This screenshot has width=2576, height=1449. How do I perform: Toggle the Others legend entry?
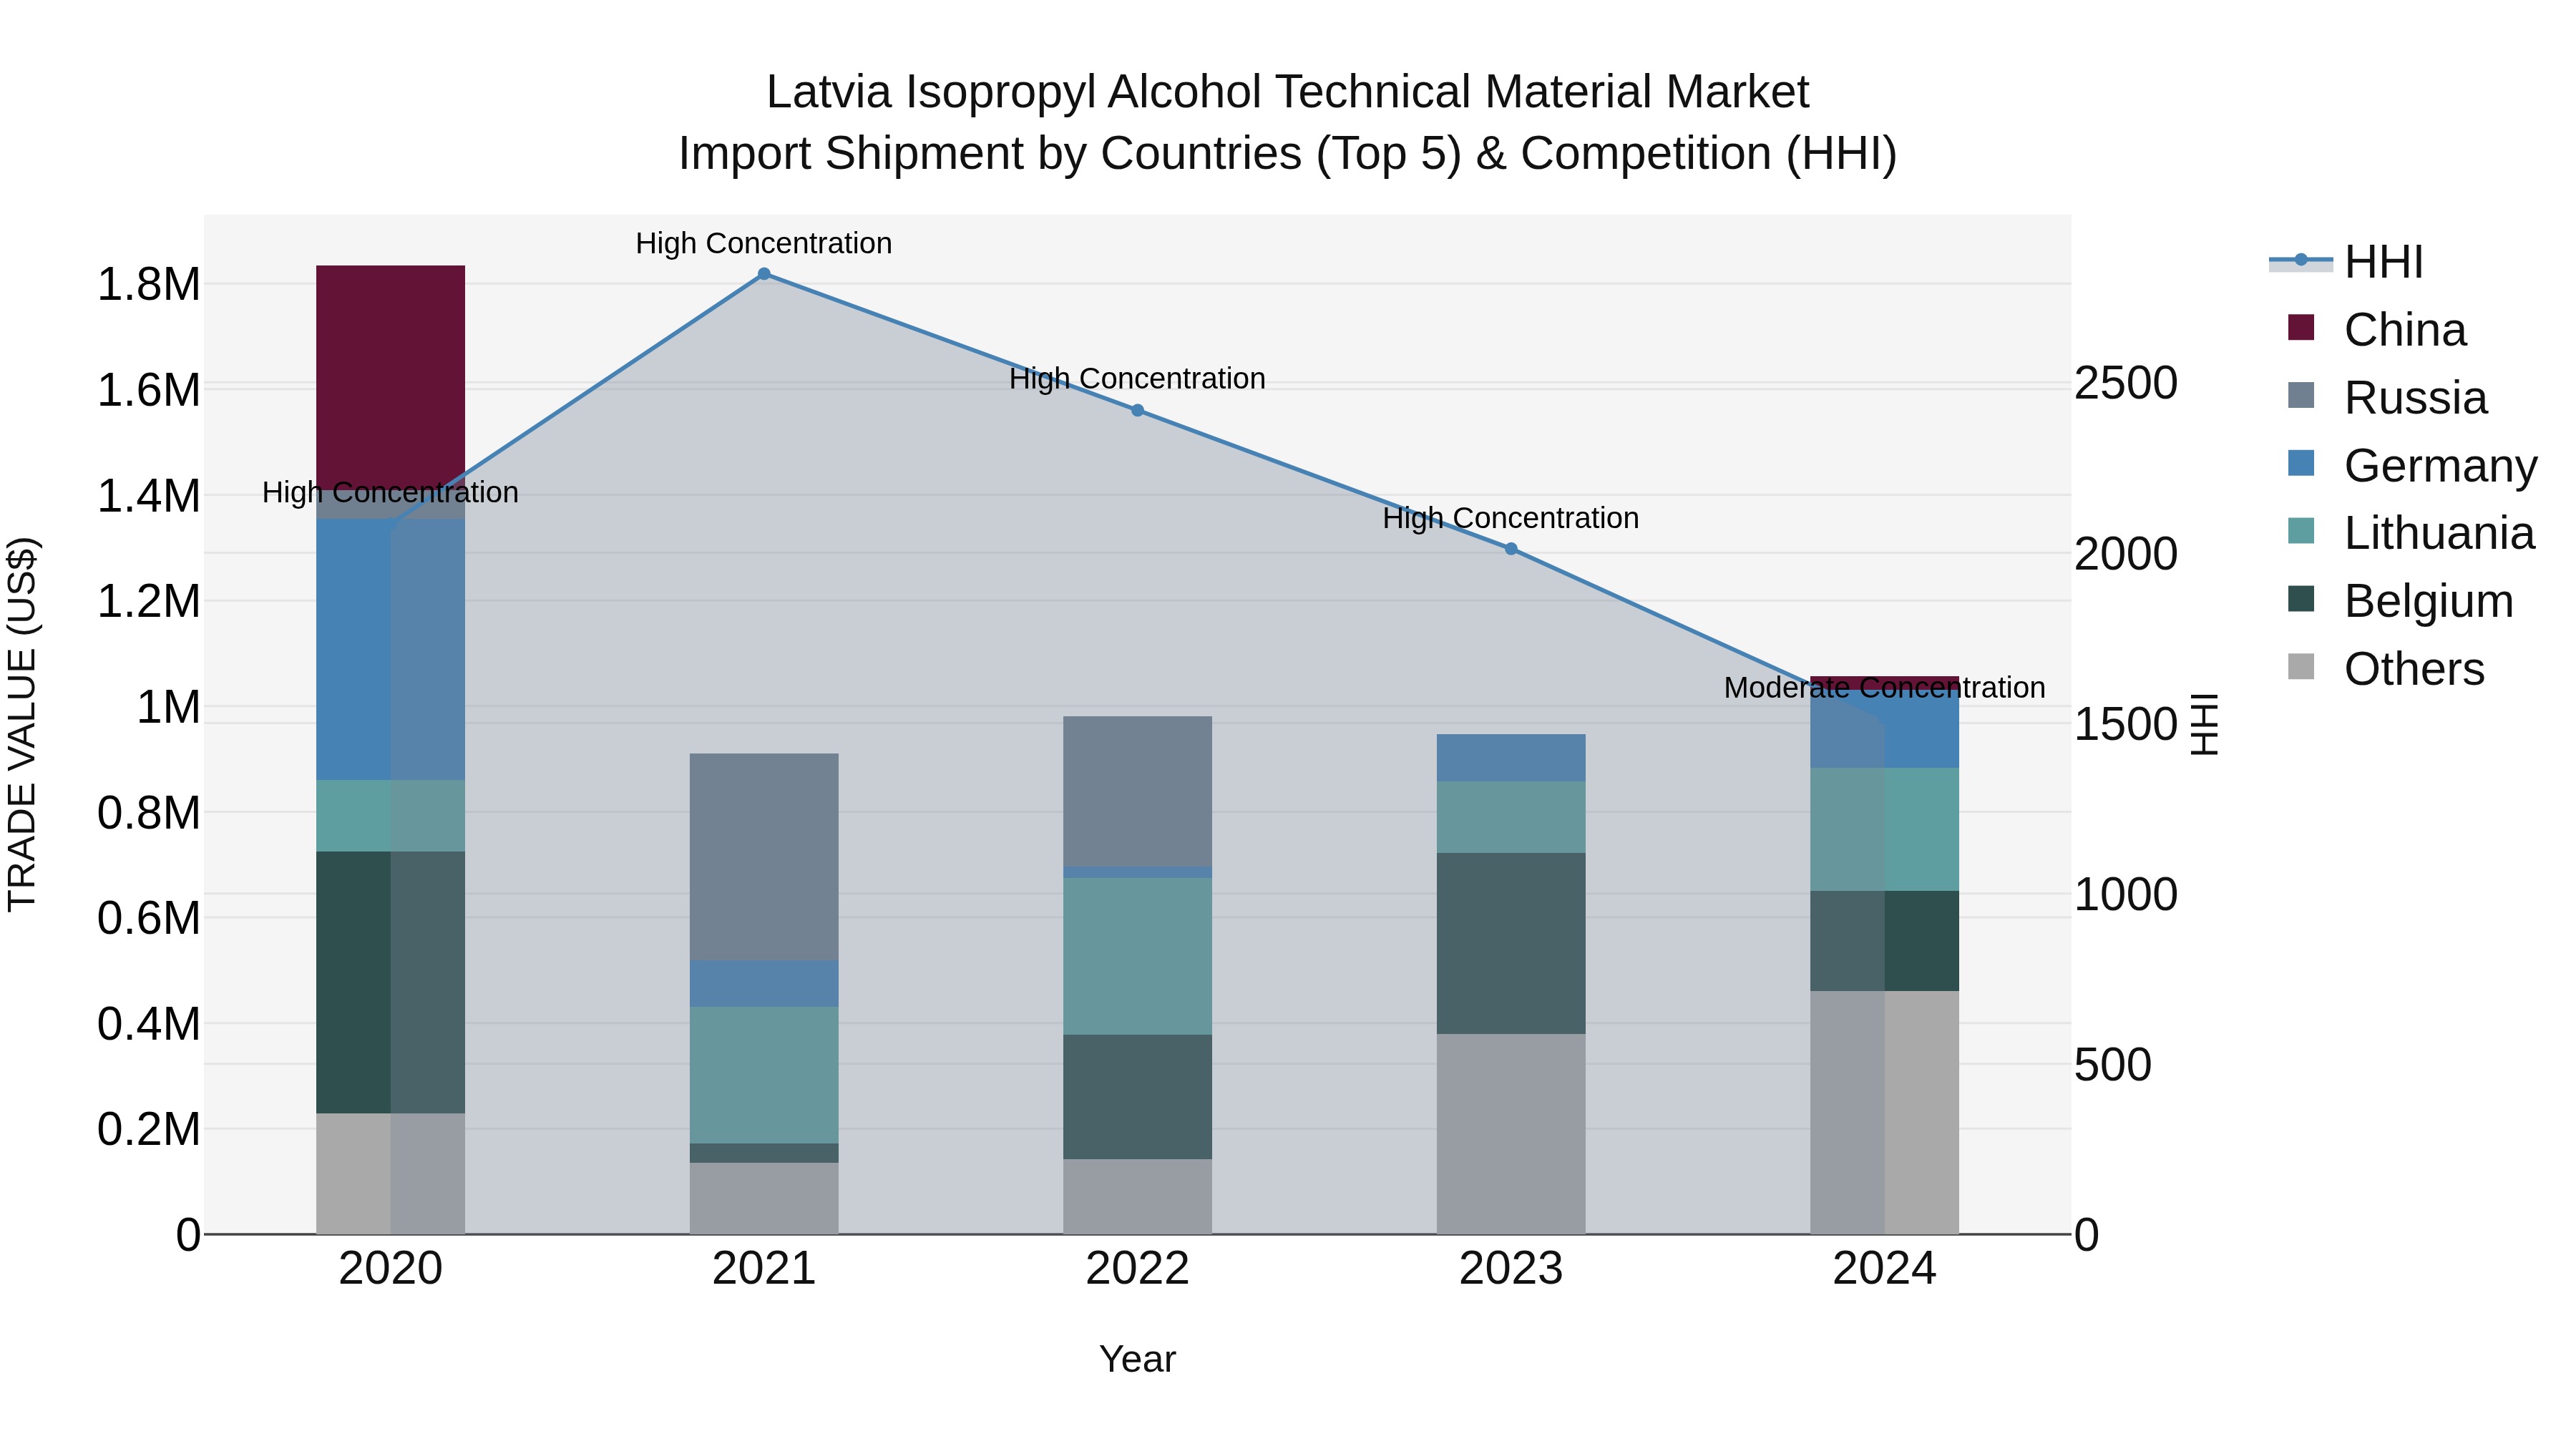coord(2386,669)
